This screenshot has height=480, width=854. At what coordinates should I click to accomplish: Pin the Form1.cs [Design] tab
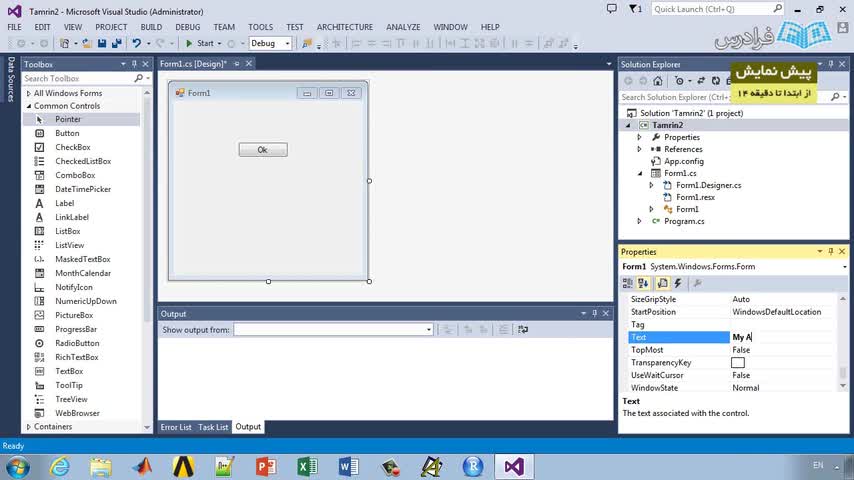236,64
